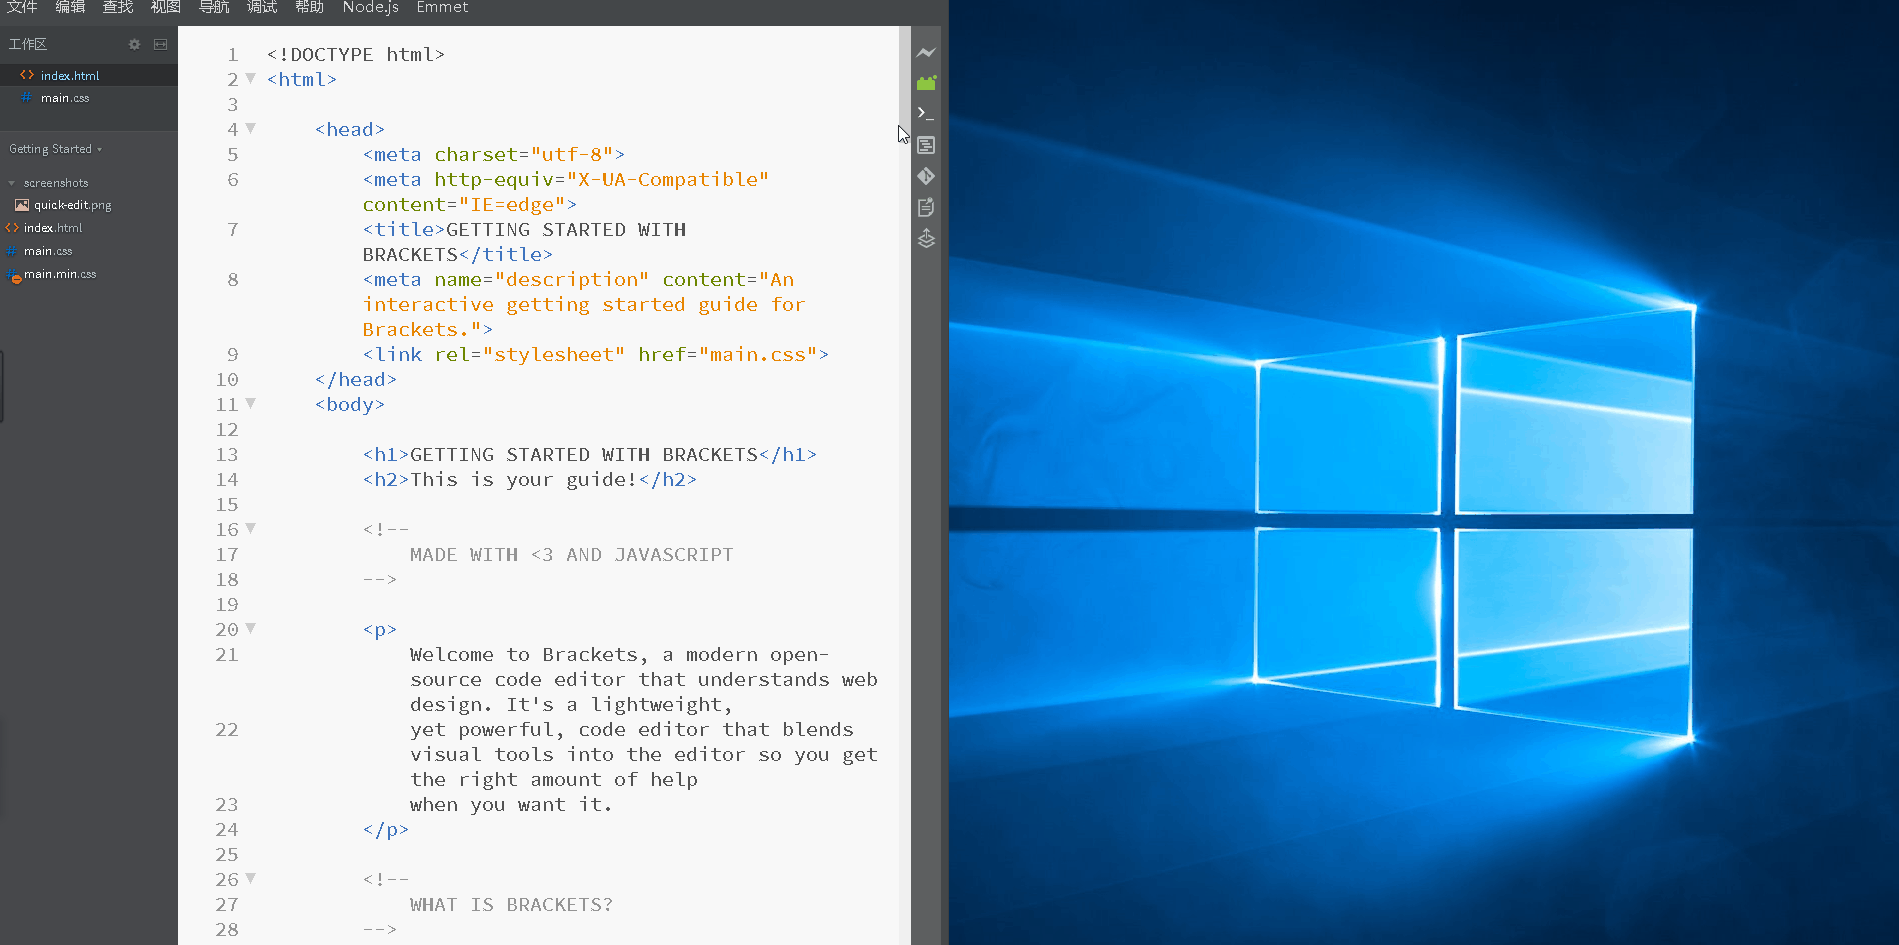Open the Node.js menu

click(370, 7)
